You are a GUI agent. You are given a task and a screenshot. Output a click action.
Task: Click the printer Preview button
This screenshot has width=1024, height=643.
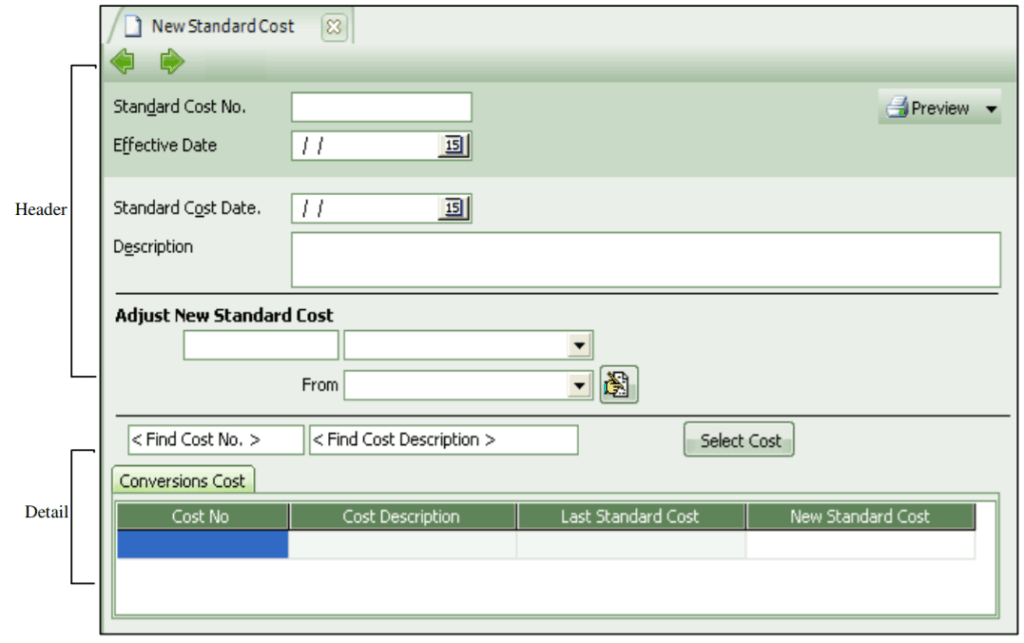(928, 108)
